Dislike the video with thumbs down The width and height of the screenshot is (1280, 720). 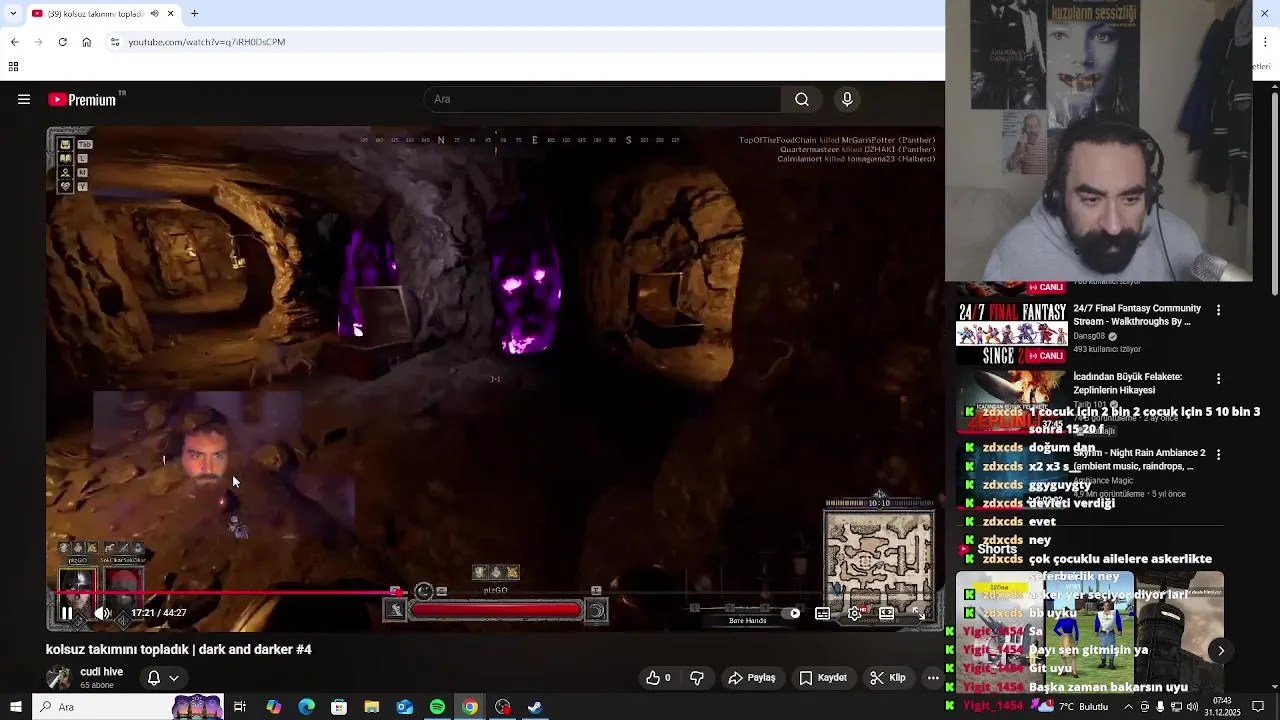pos(697,677)
